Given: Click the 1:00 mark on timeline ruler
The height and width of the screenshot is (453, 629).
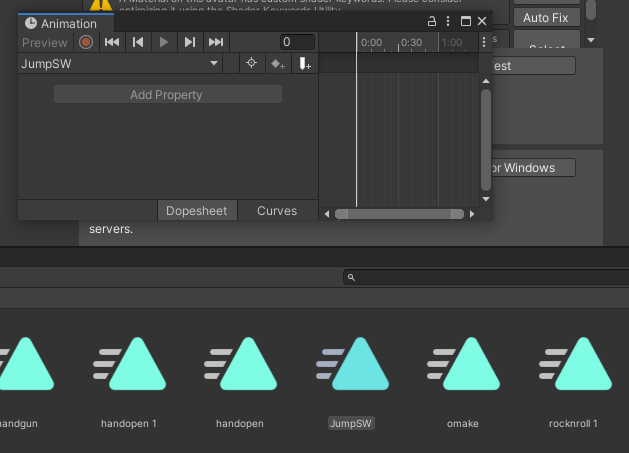Looking at the screenshot, I should click(452, 43).
